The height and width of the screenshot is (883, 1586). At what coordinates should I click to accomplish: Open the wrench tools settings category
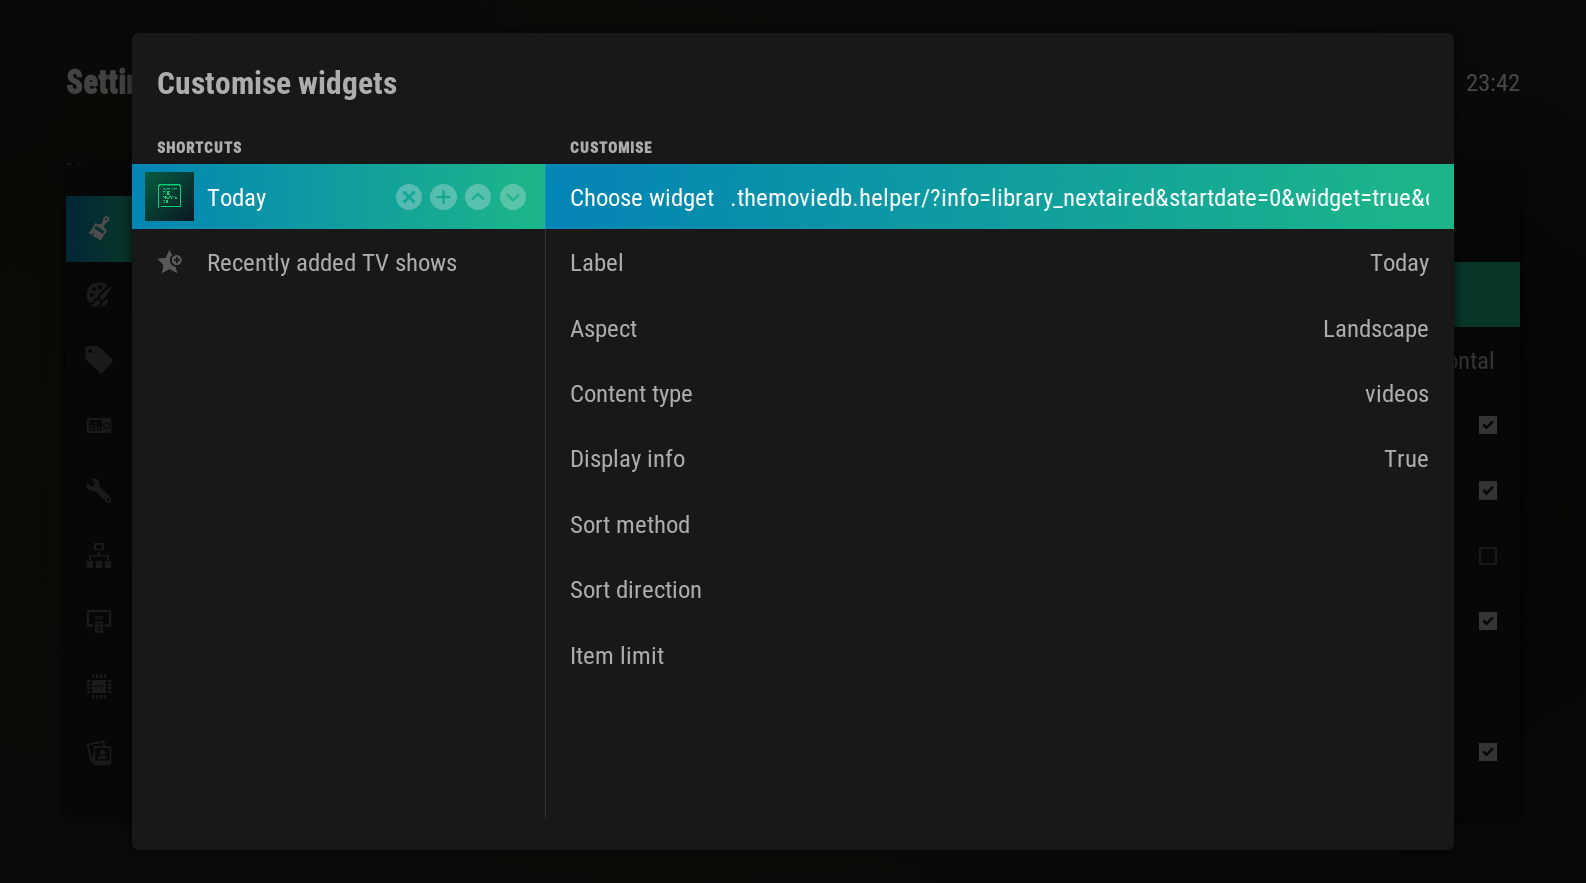[x=99, y=490]
